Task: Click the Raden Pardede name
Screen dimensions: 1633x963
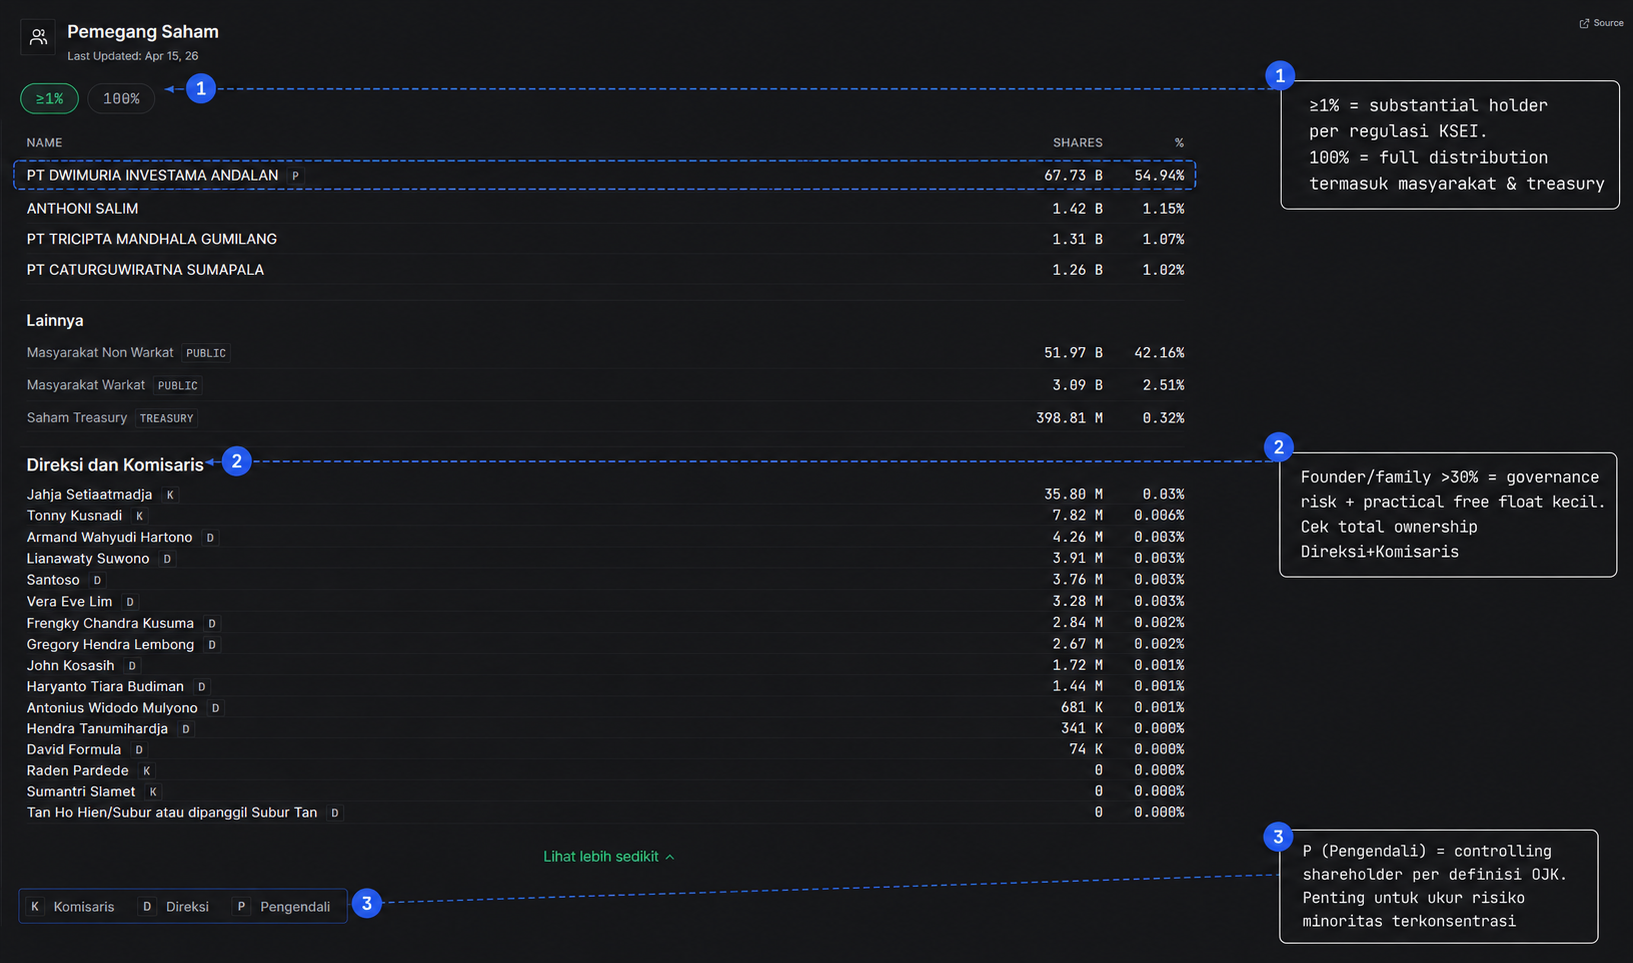Action: click(x=77, y=770)
